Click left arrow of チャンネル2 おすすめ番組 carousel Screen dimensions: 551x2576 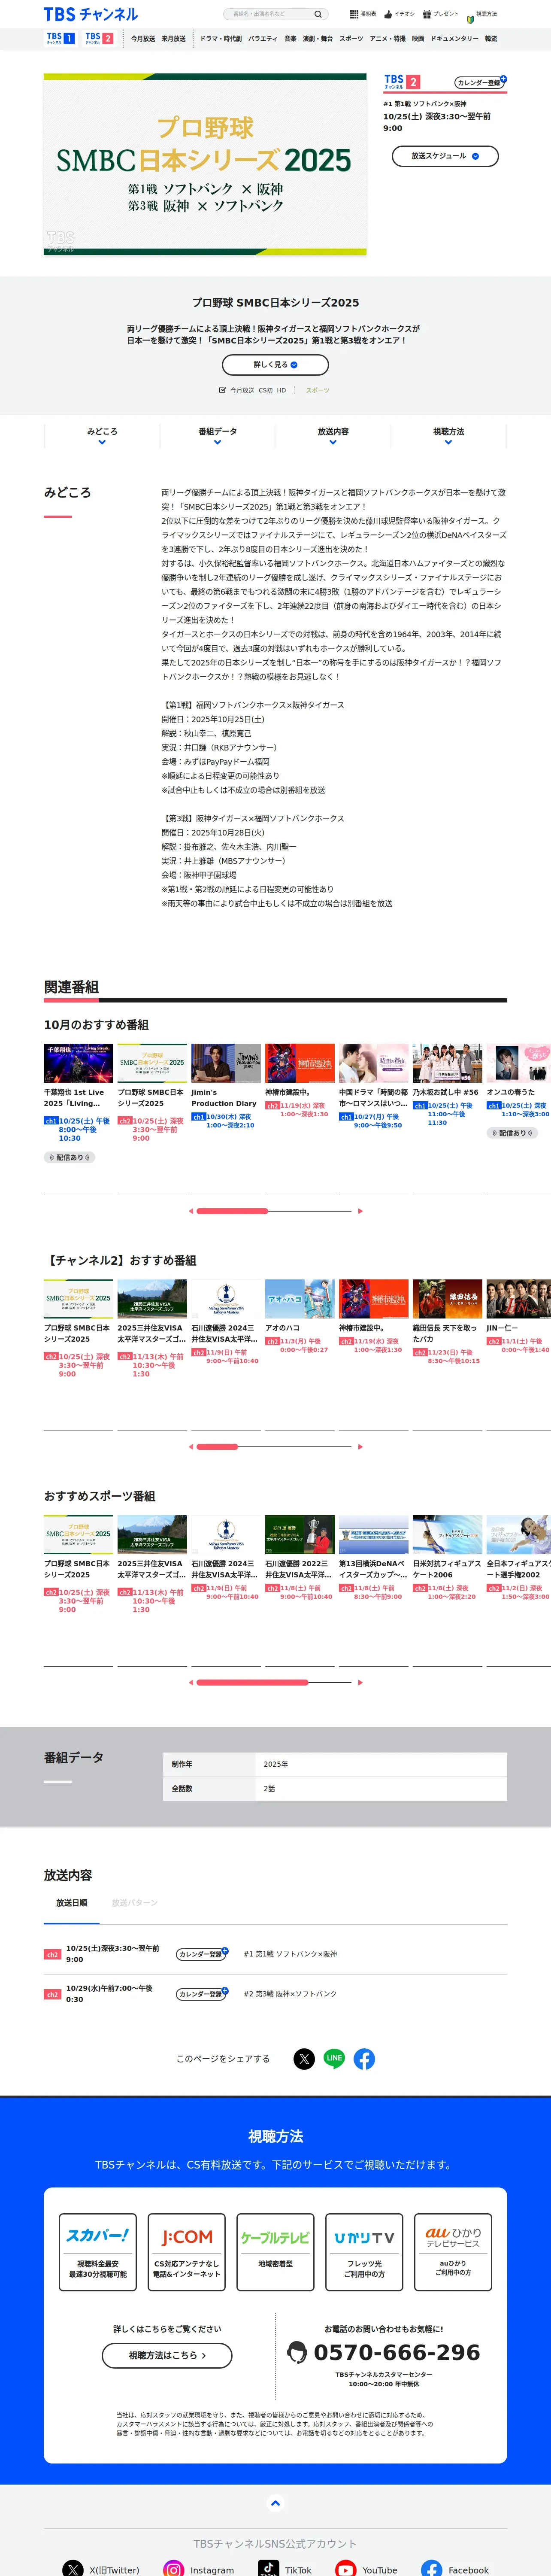191,1447
